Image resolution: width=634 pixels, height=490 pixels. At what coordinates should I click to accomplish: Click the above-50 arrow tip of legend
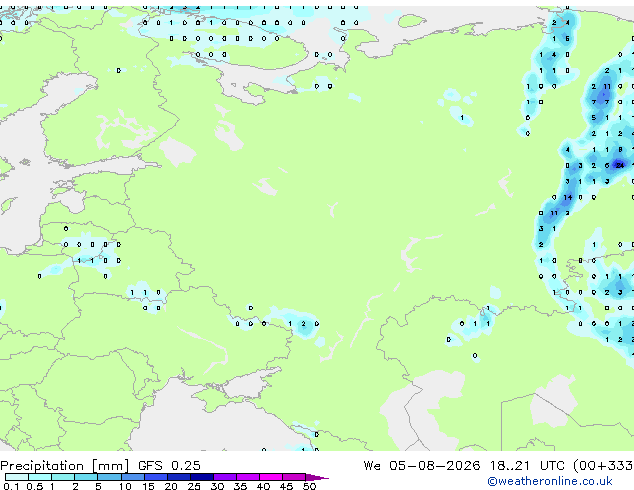tap(317, 477)
